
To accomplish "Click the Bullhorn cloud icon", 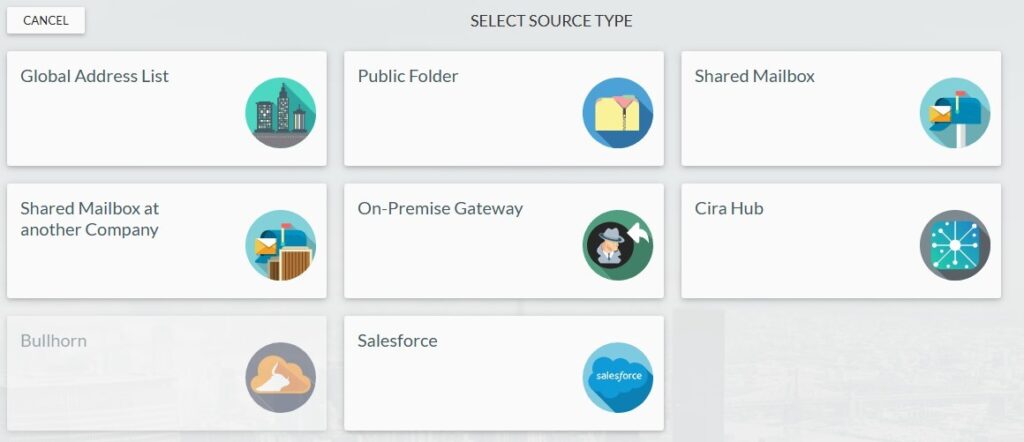I will click(280, 378).
